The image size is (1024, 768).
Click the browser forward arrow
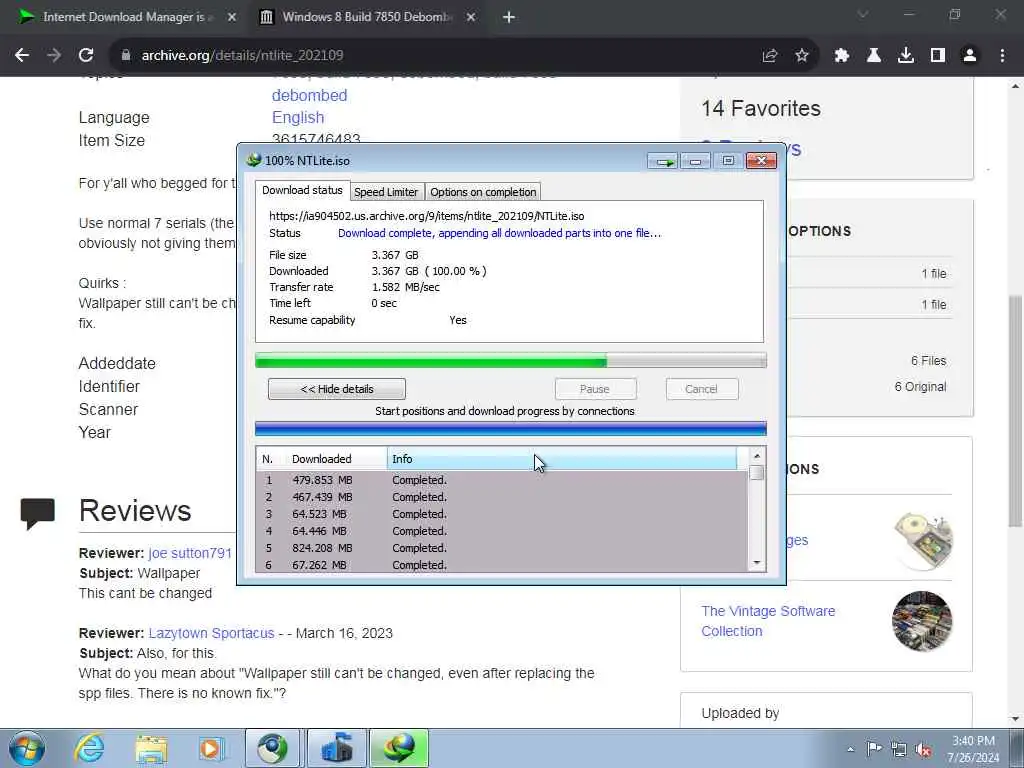(x=54, y=56)
